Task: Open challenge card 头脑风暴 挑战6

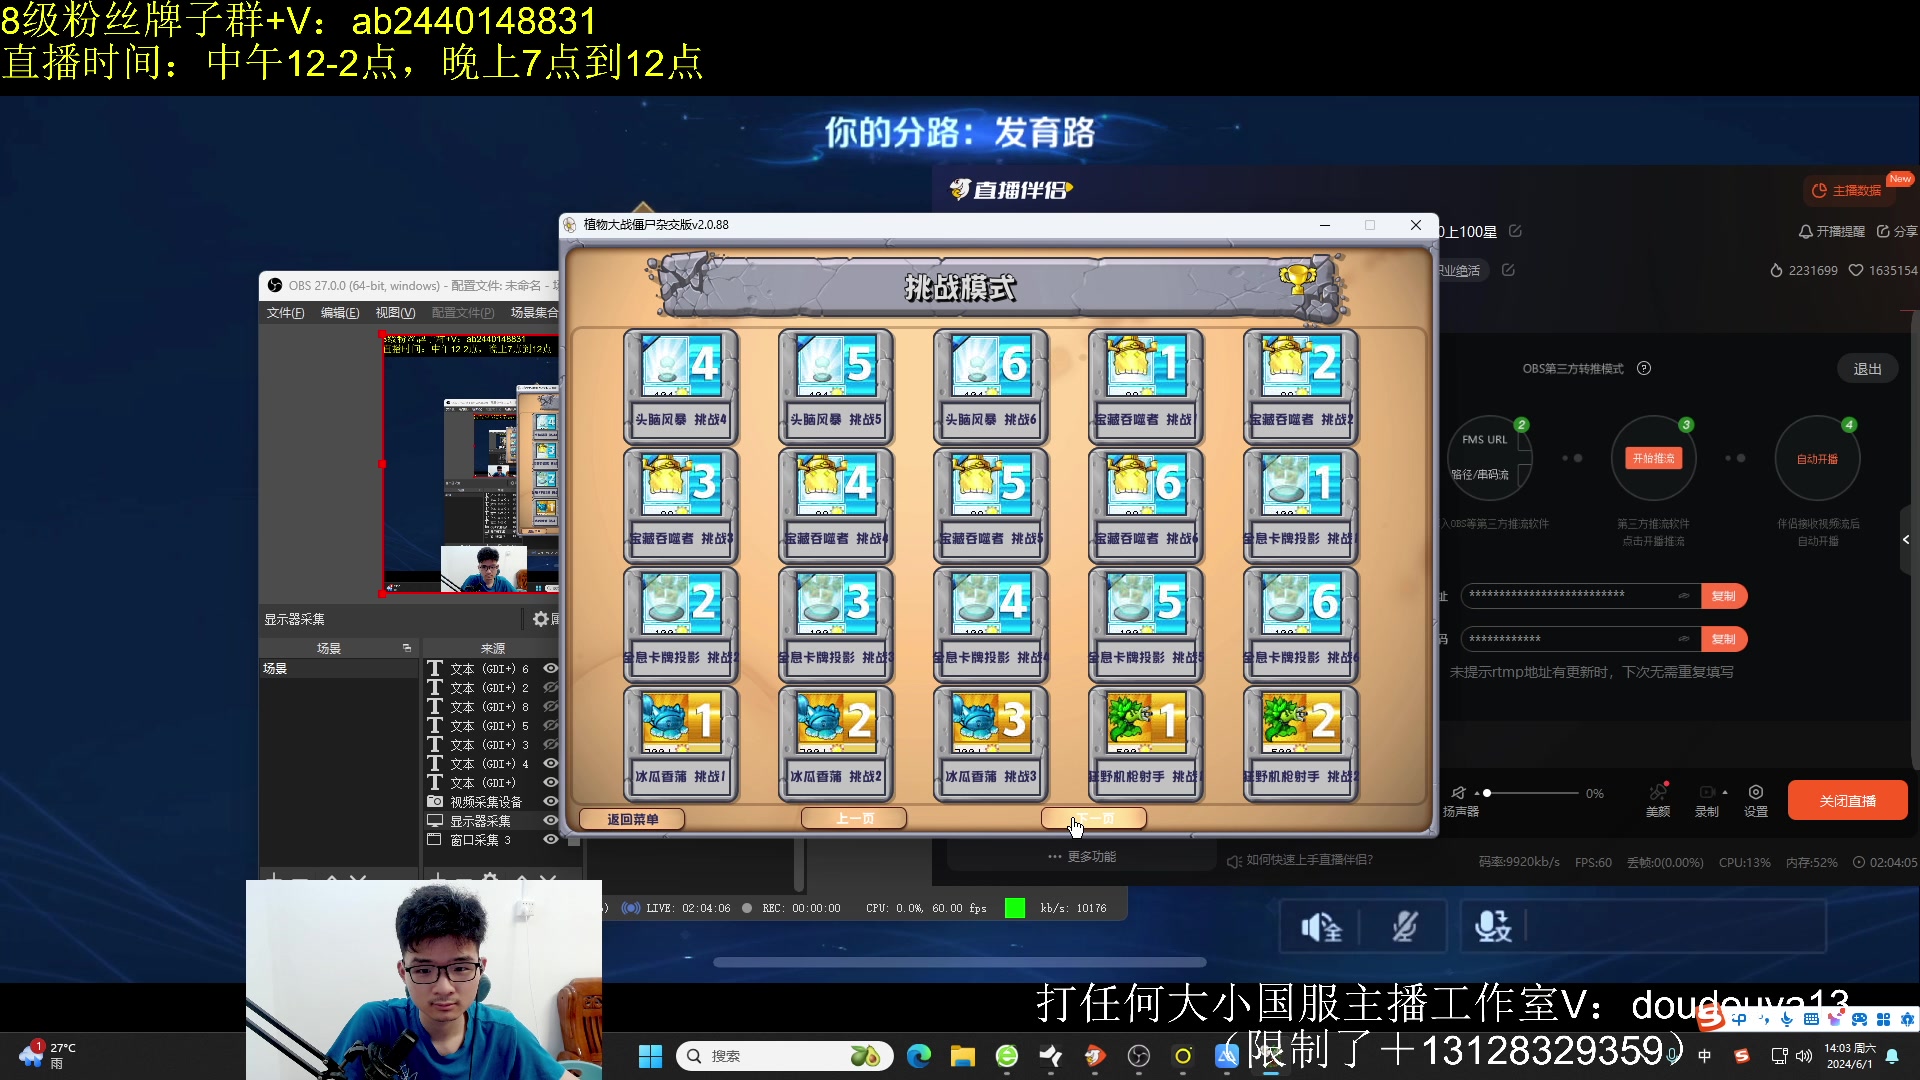Action: point(991,386)
